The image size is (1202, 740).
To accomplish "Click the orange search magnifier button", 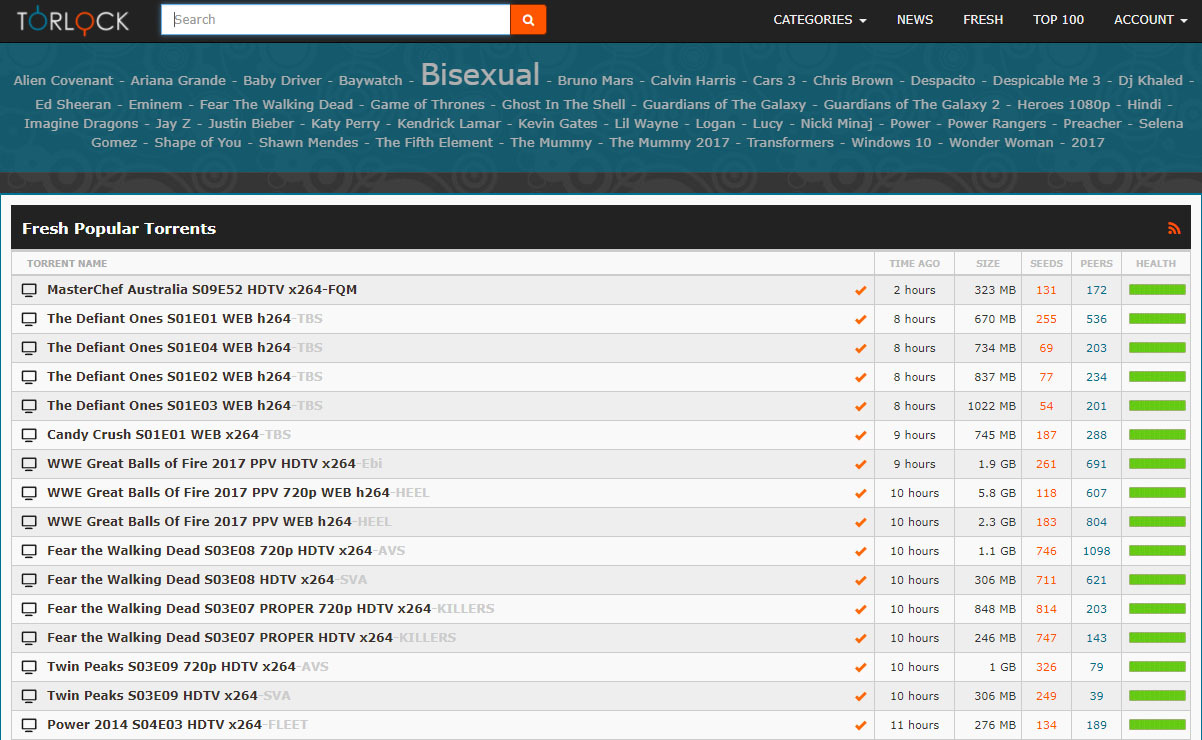I will 528,19.
